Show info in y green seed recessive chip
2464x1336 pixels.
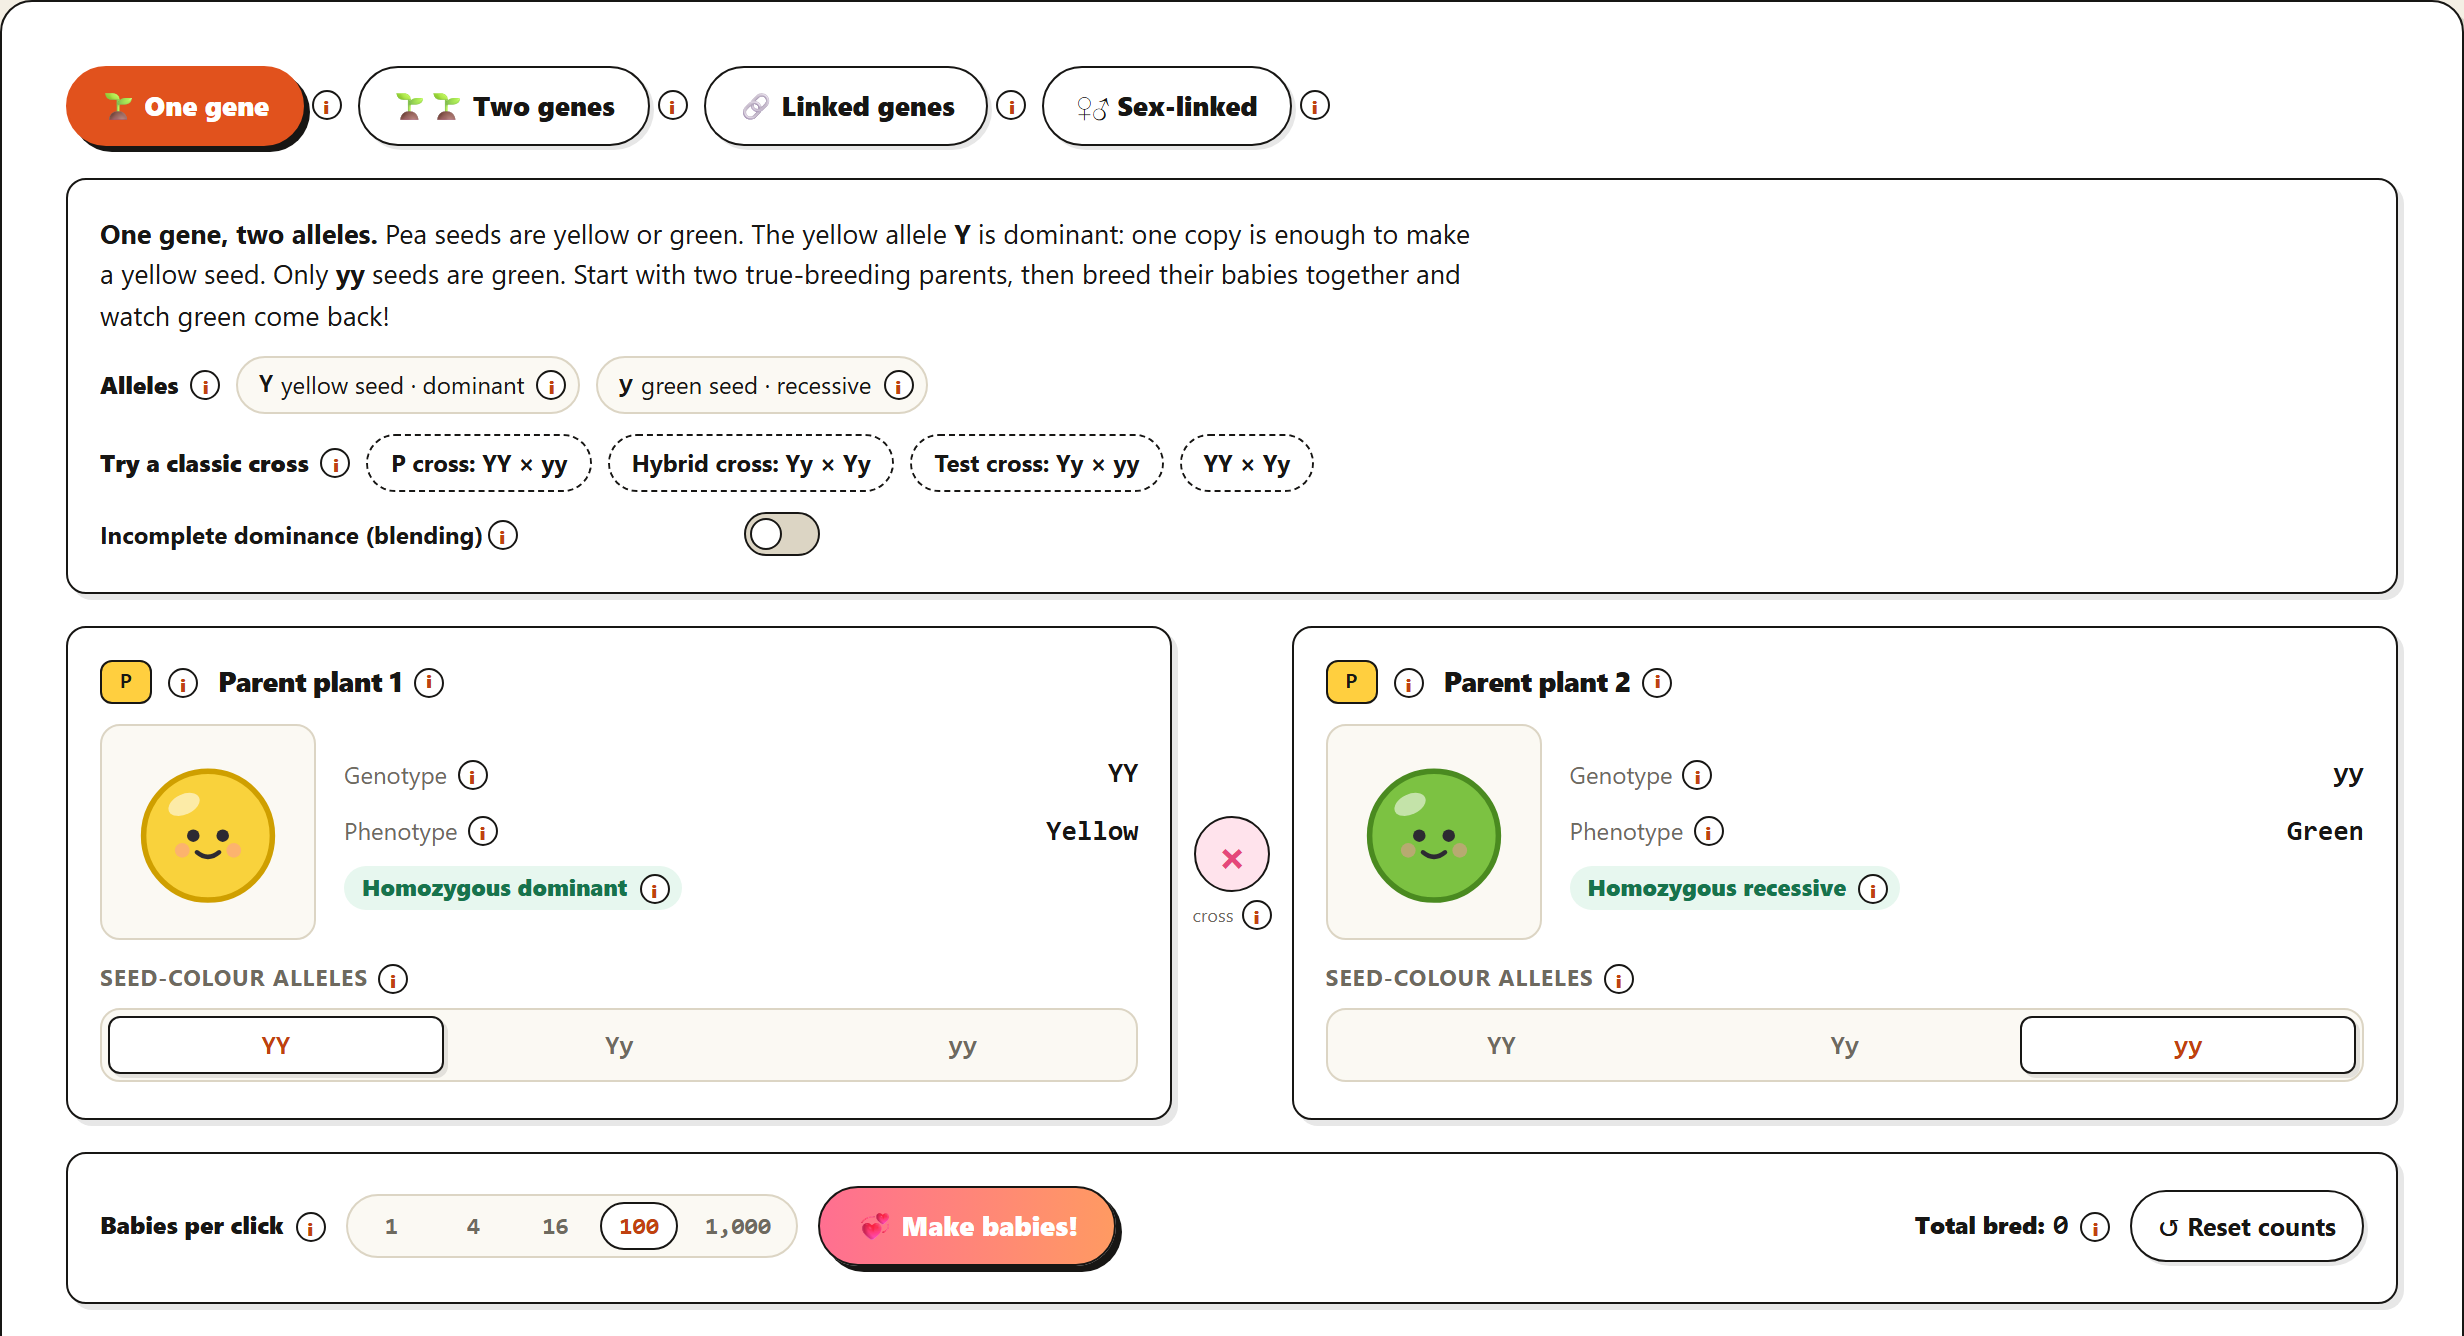(899, 386)
